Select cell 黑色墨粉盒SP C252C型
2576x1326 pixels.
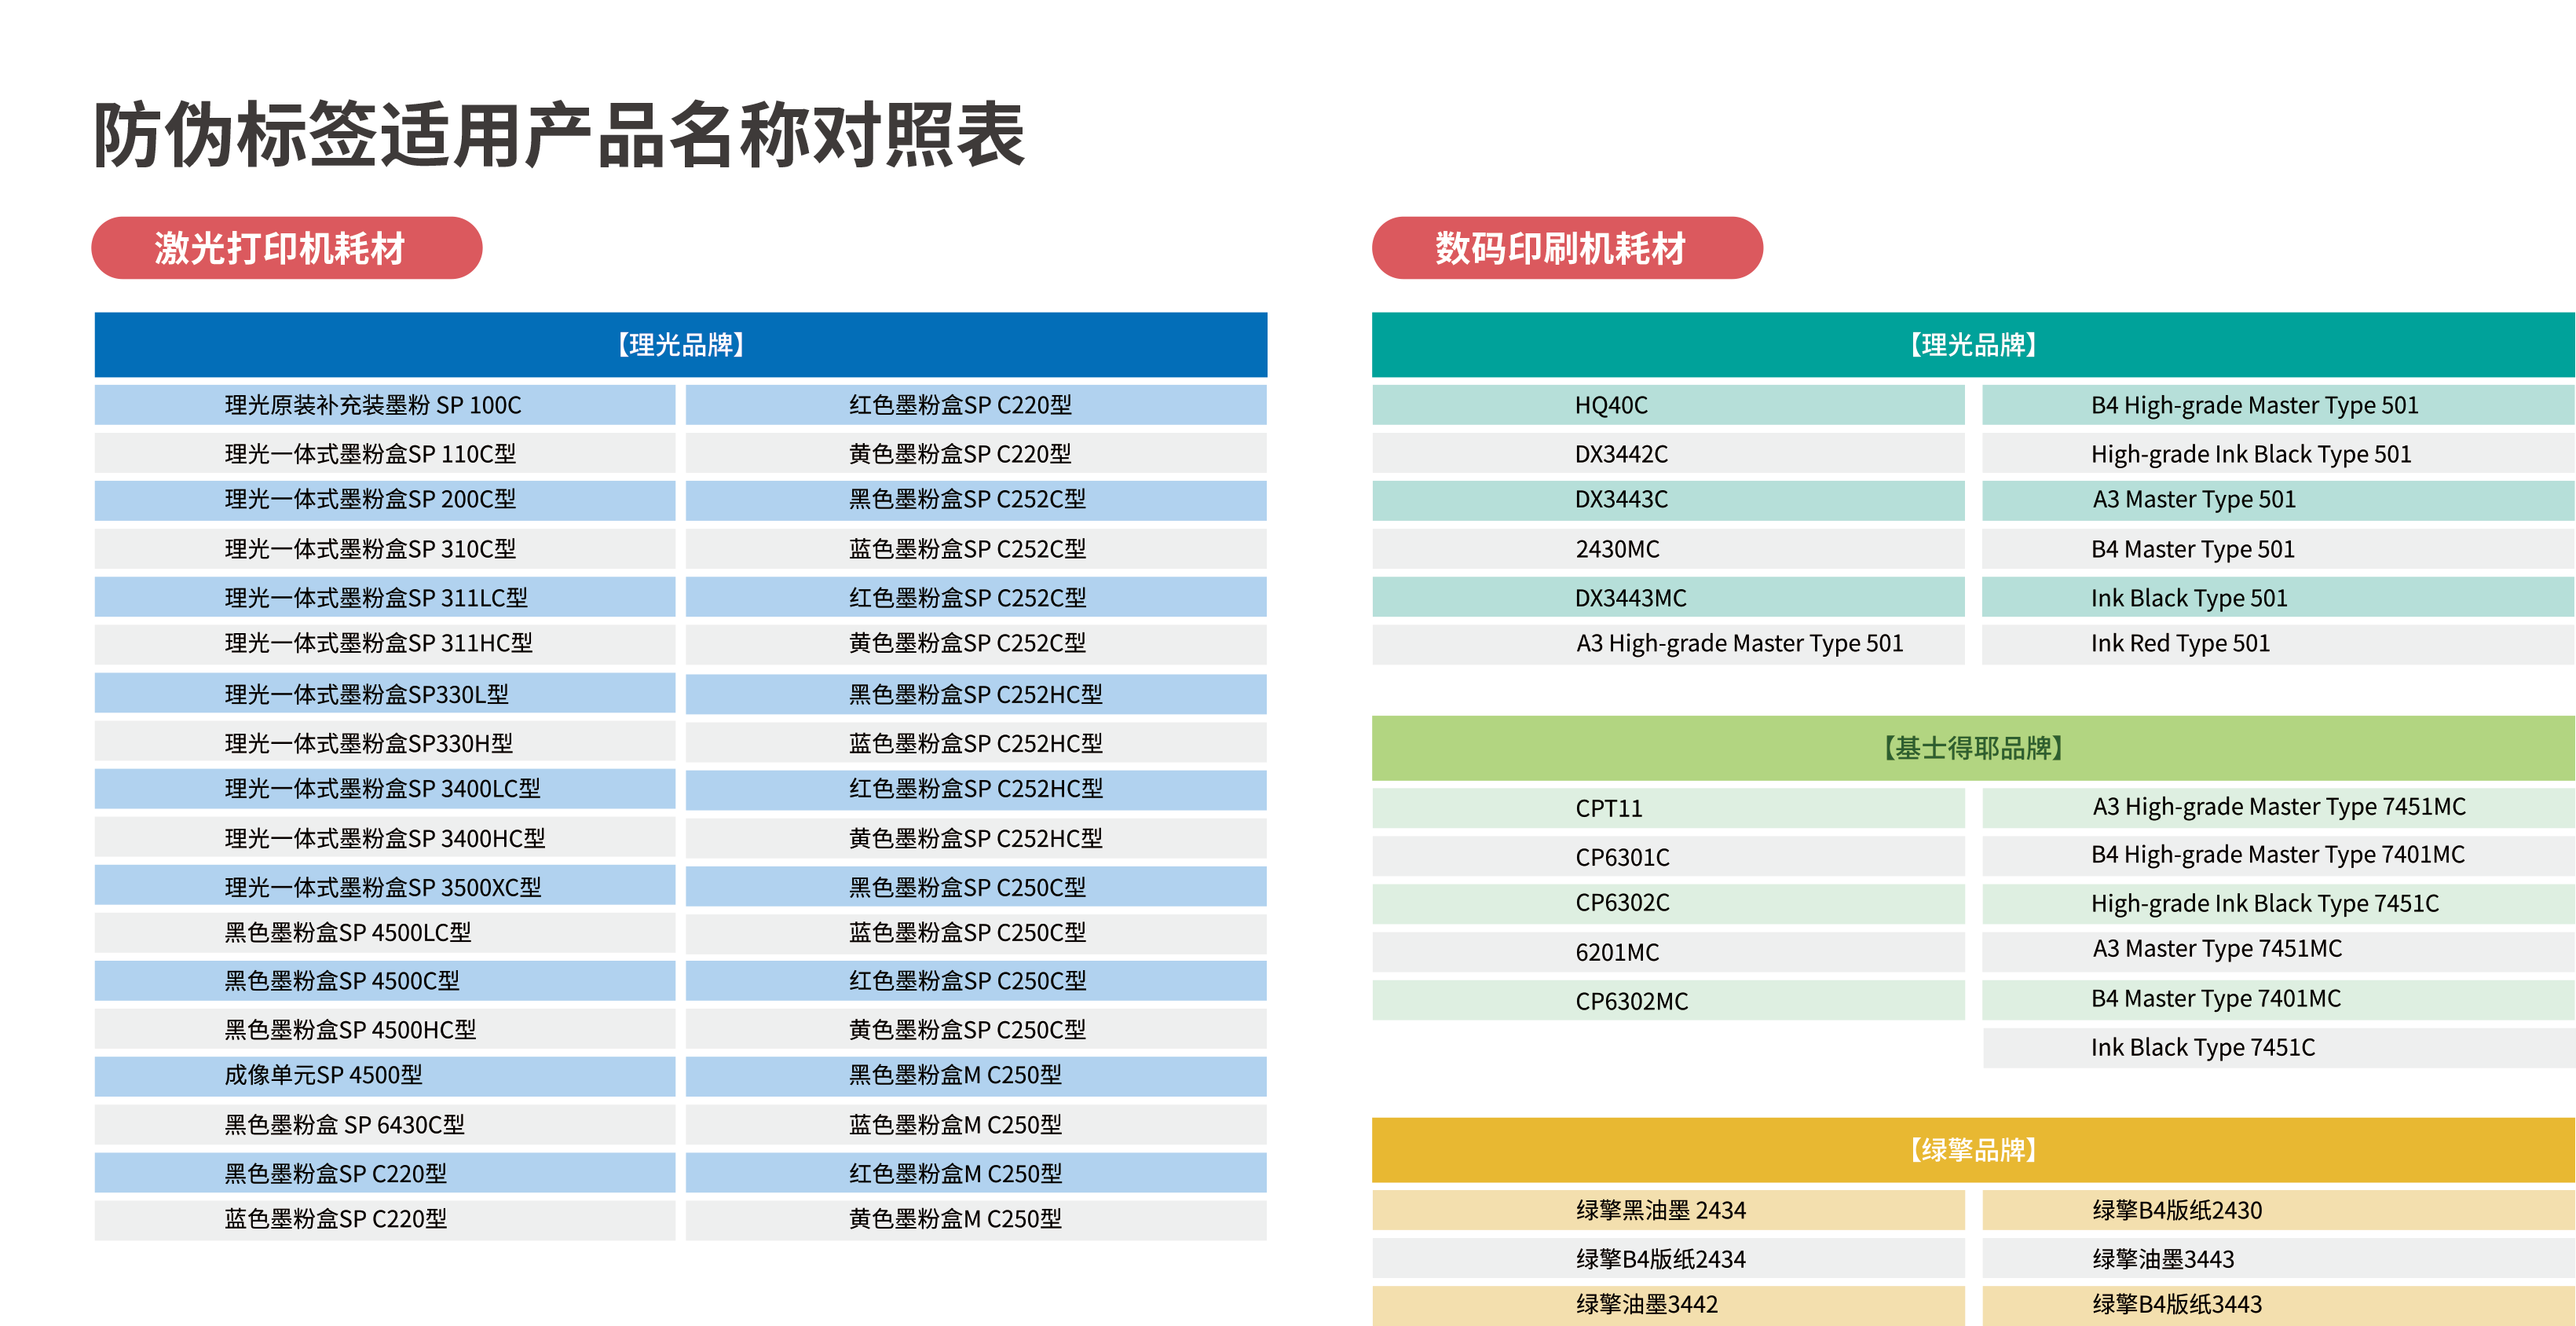976,500
